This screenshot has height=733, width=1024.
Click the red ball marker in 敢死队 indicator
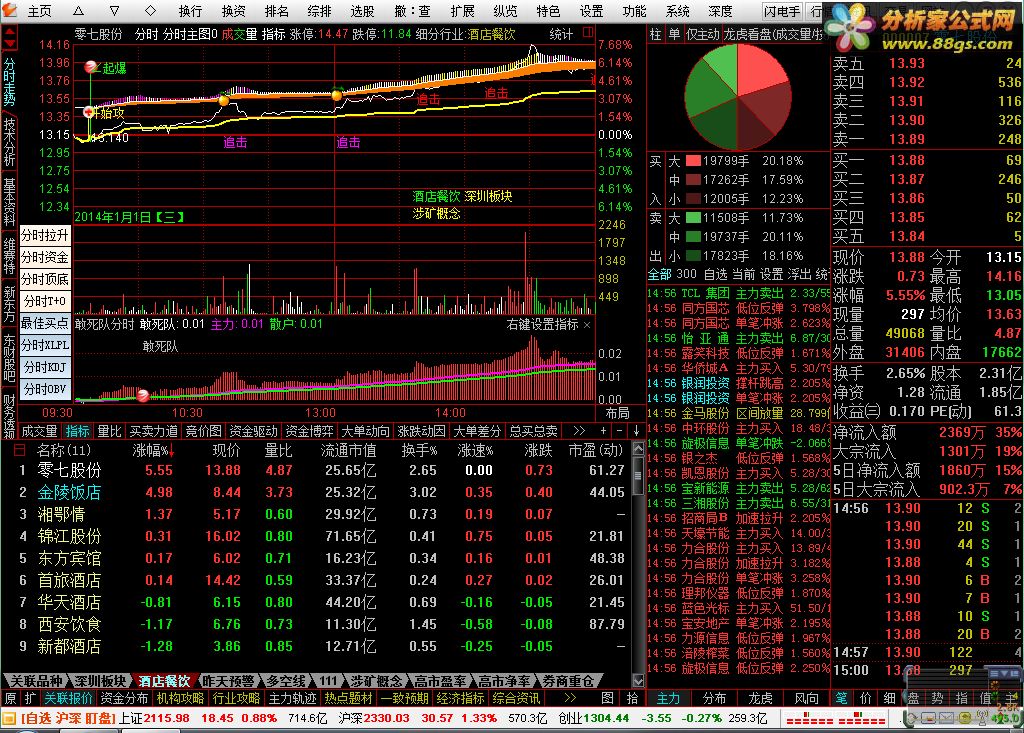tap(143, 395)
